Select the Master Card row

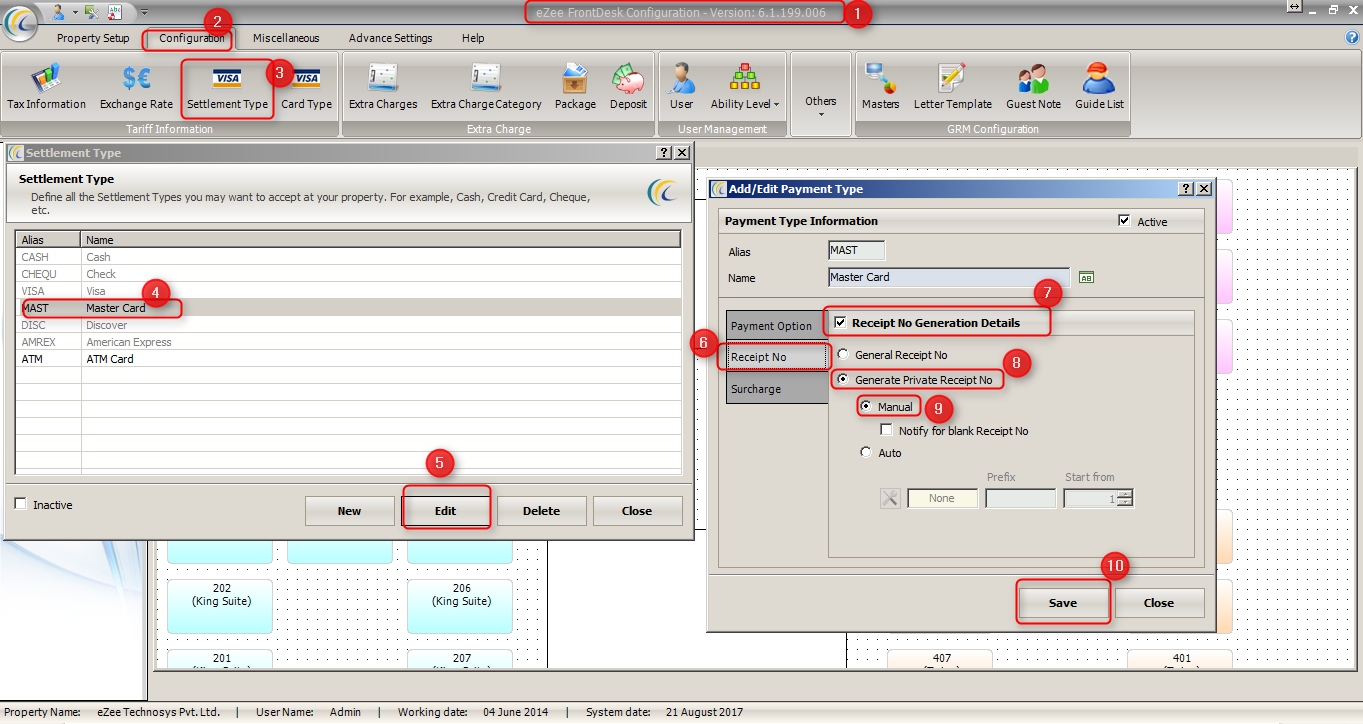(x=348, y=308)
